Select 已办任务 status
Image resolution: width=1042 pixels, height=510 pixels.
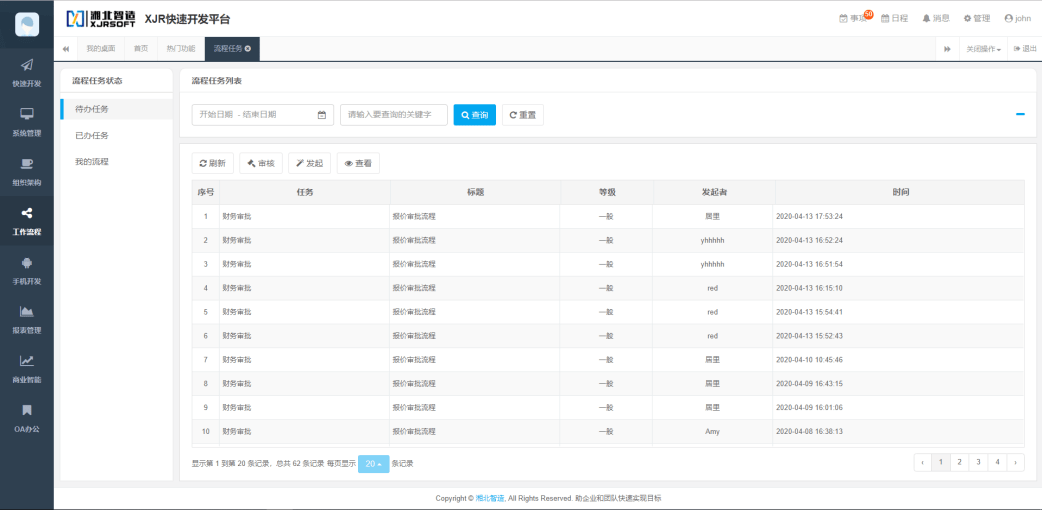[116, 136]
